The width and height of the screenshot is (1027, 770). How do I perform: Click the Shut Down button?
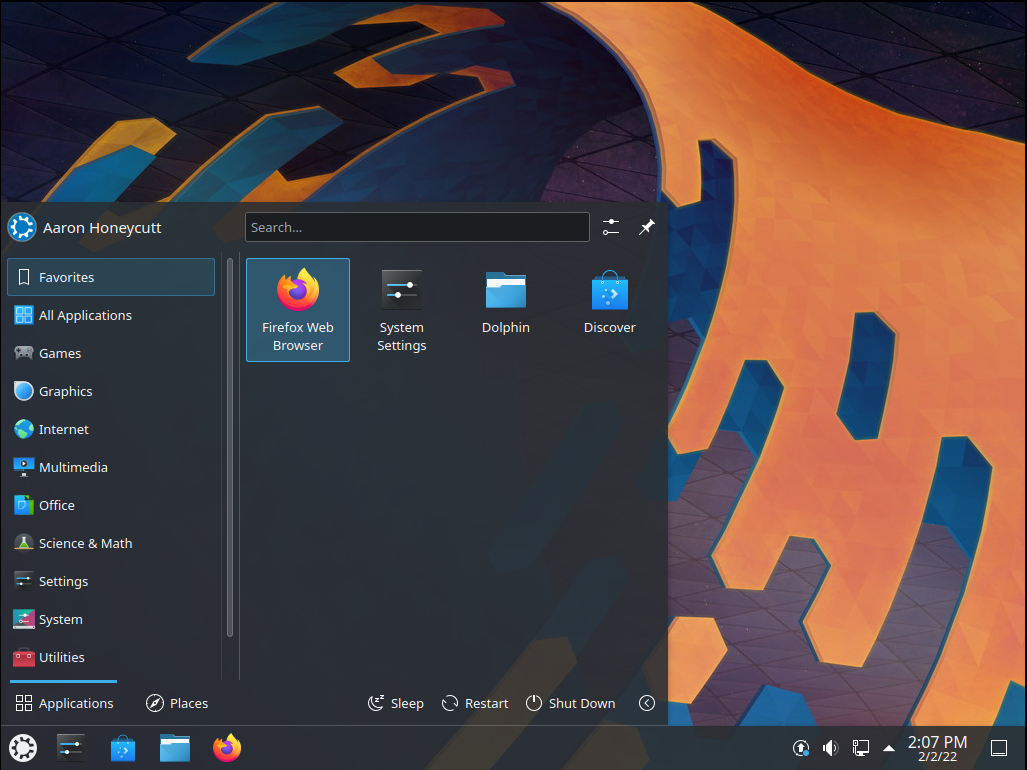[x=570, y=703]
